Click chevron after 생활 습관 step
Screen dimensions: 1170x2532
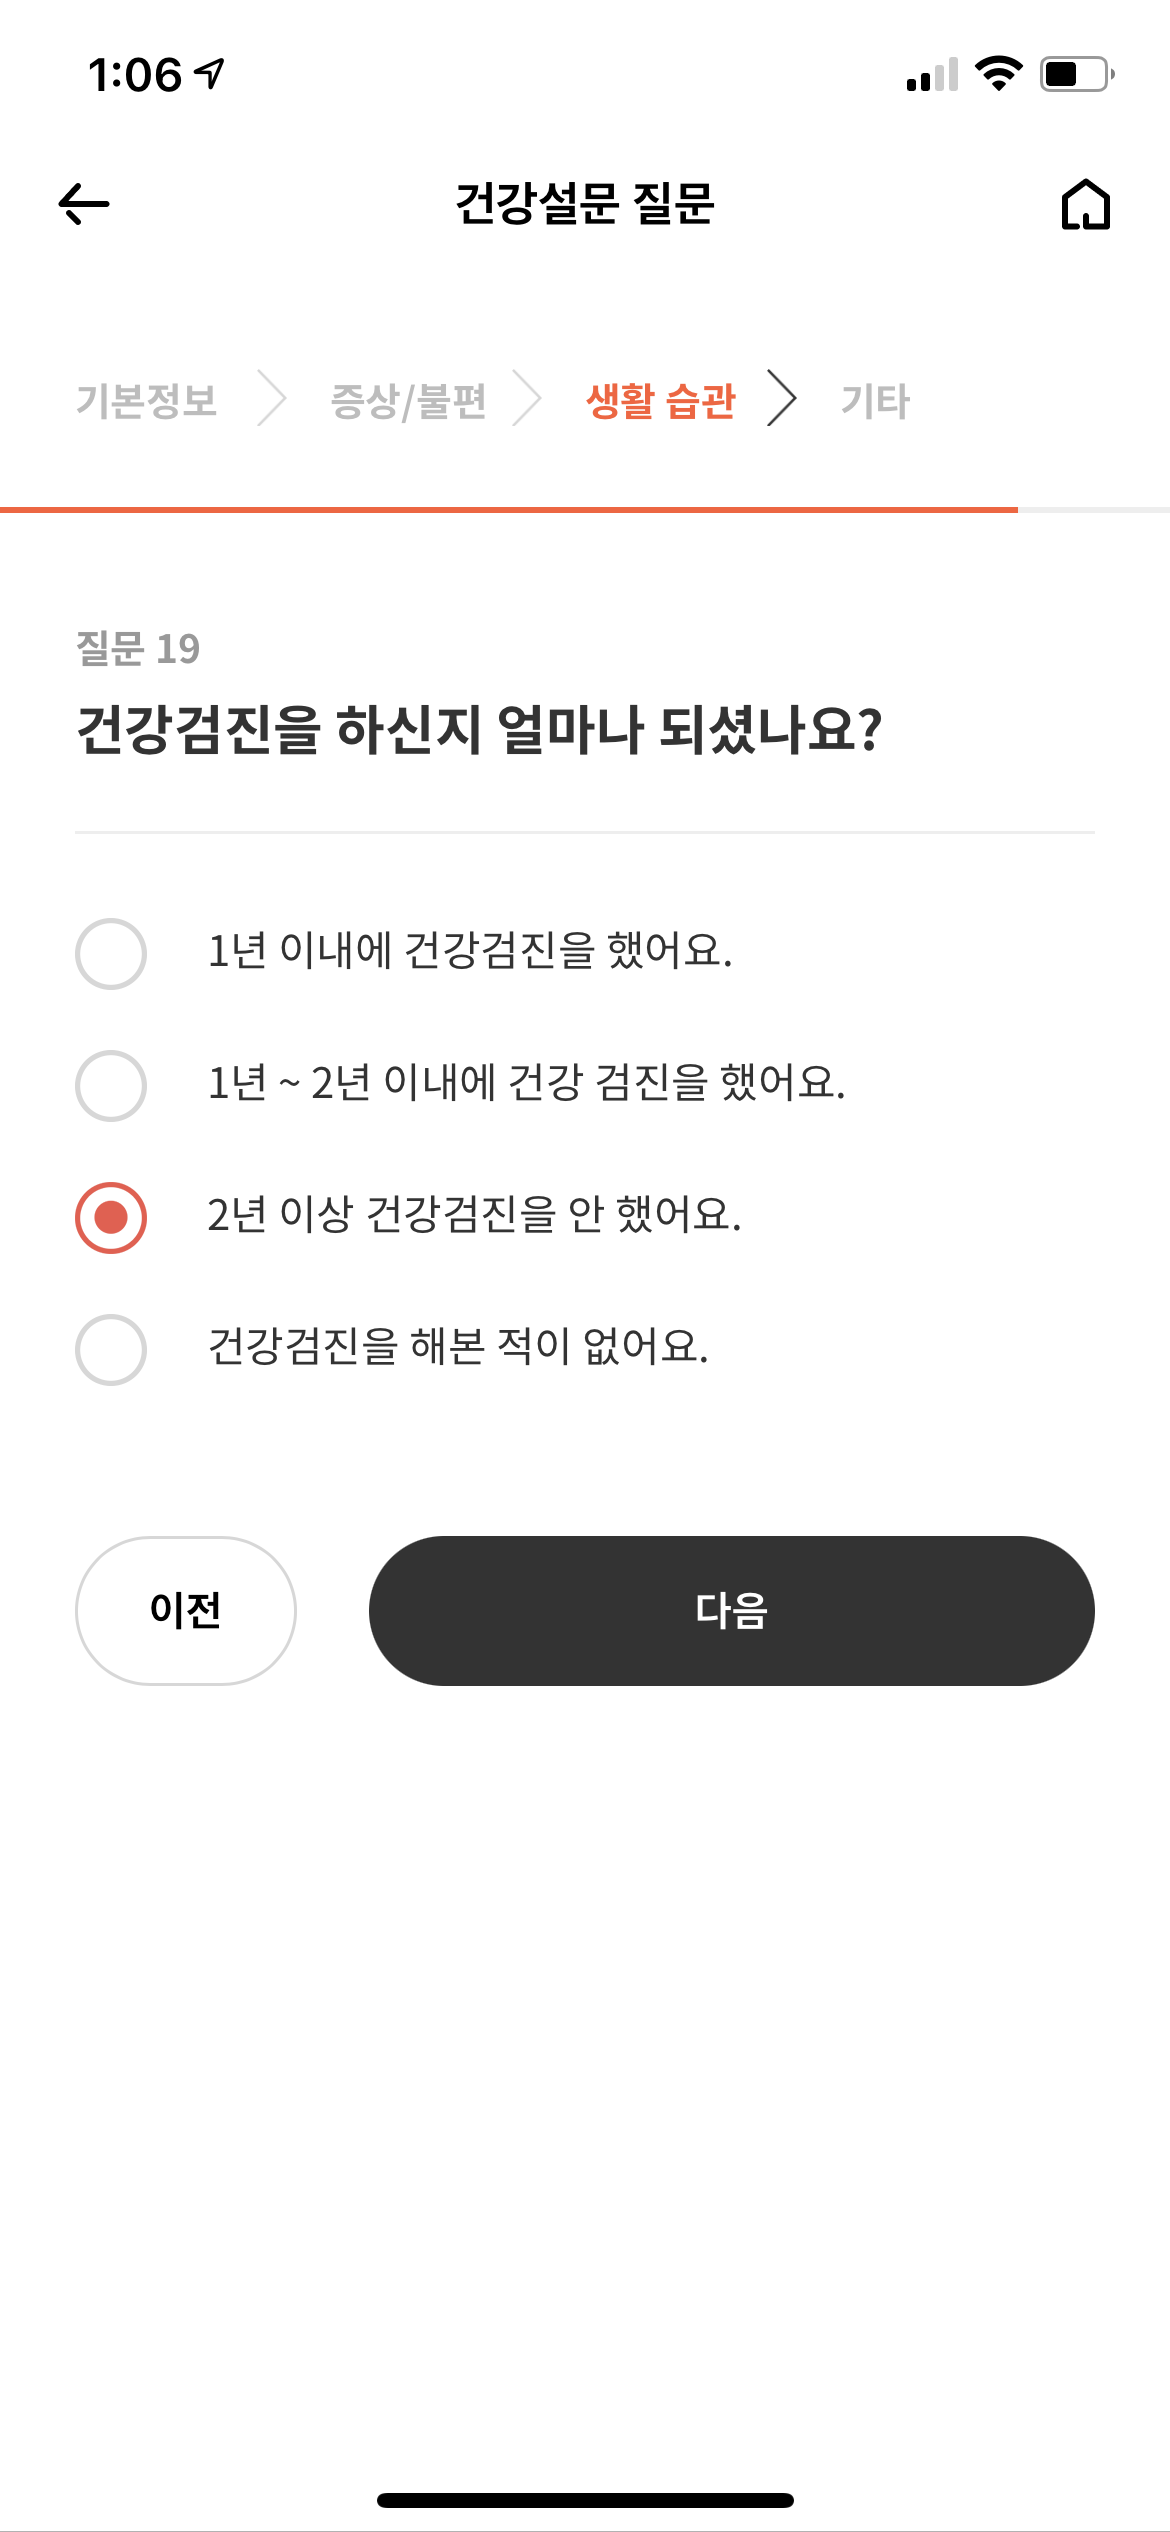coord(782,398)
